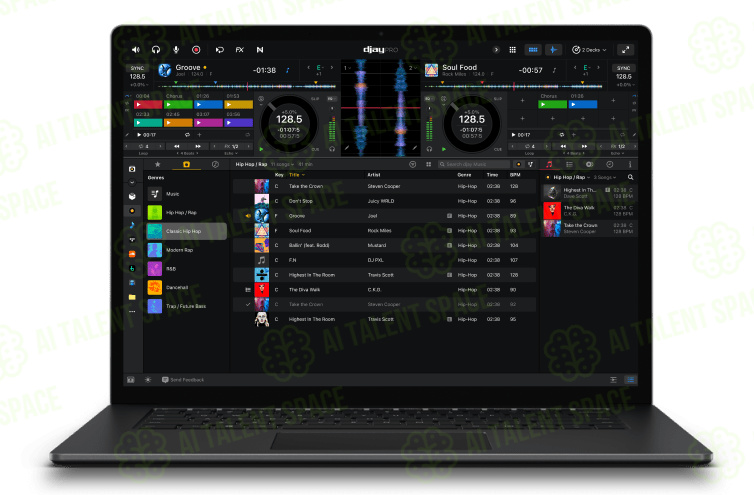Click the round chevron arrow beside djay logo
The height and width of the screenshot is (495, 754).
[x=496, y=50]
